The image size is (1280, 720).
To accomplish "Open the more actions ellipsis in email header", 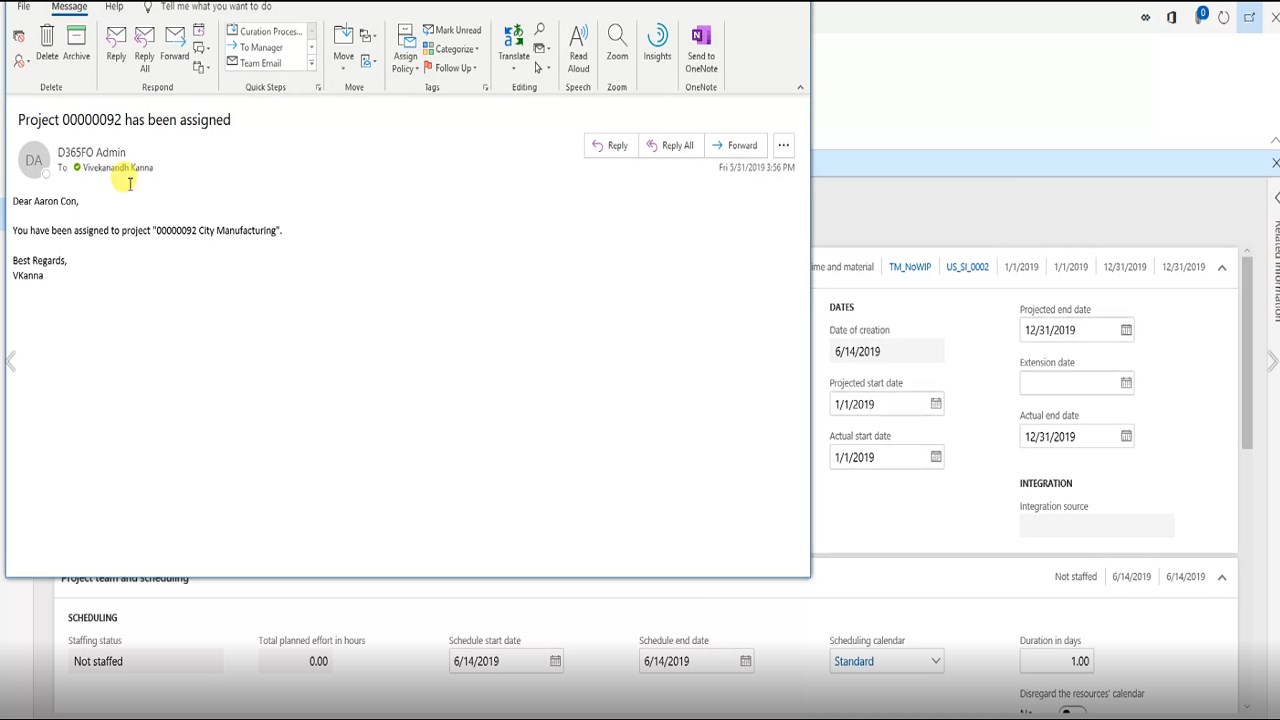I will point(784,145).
